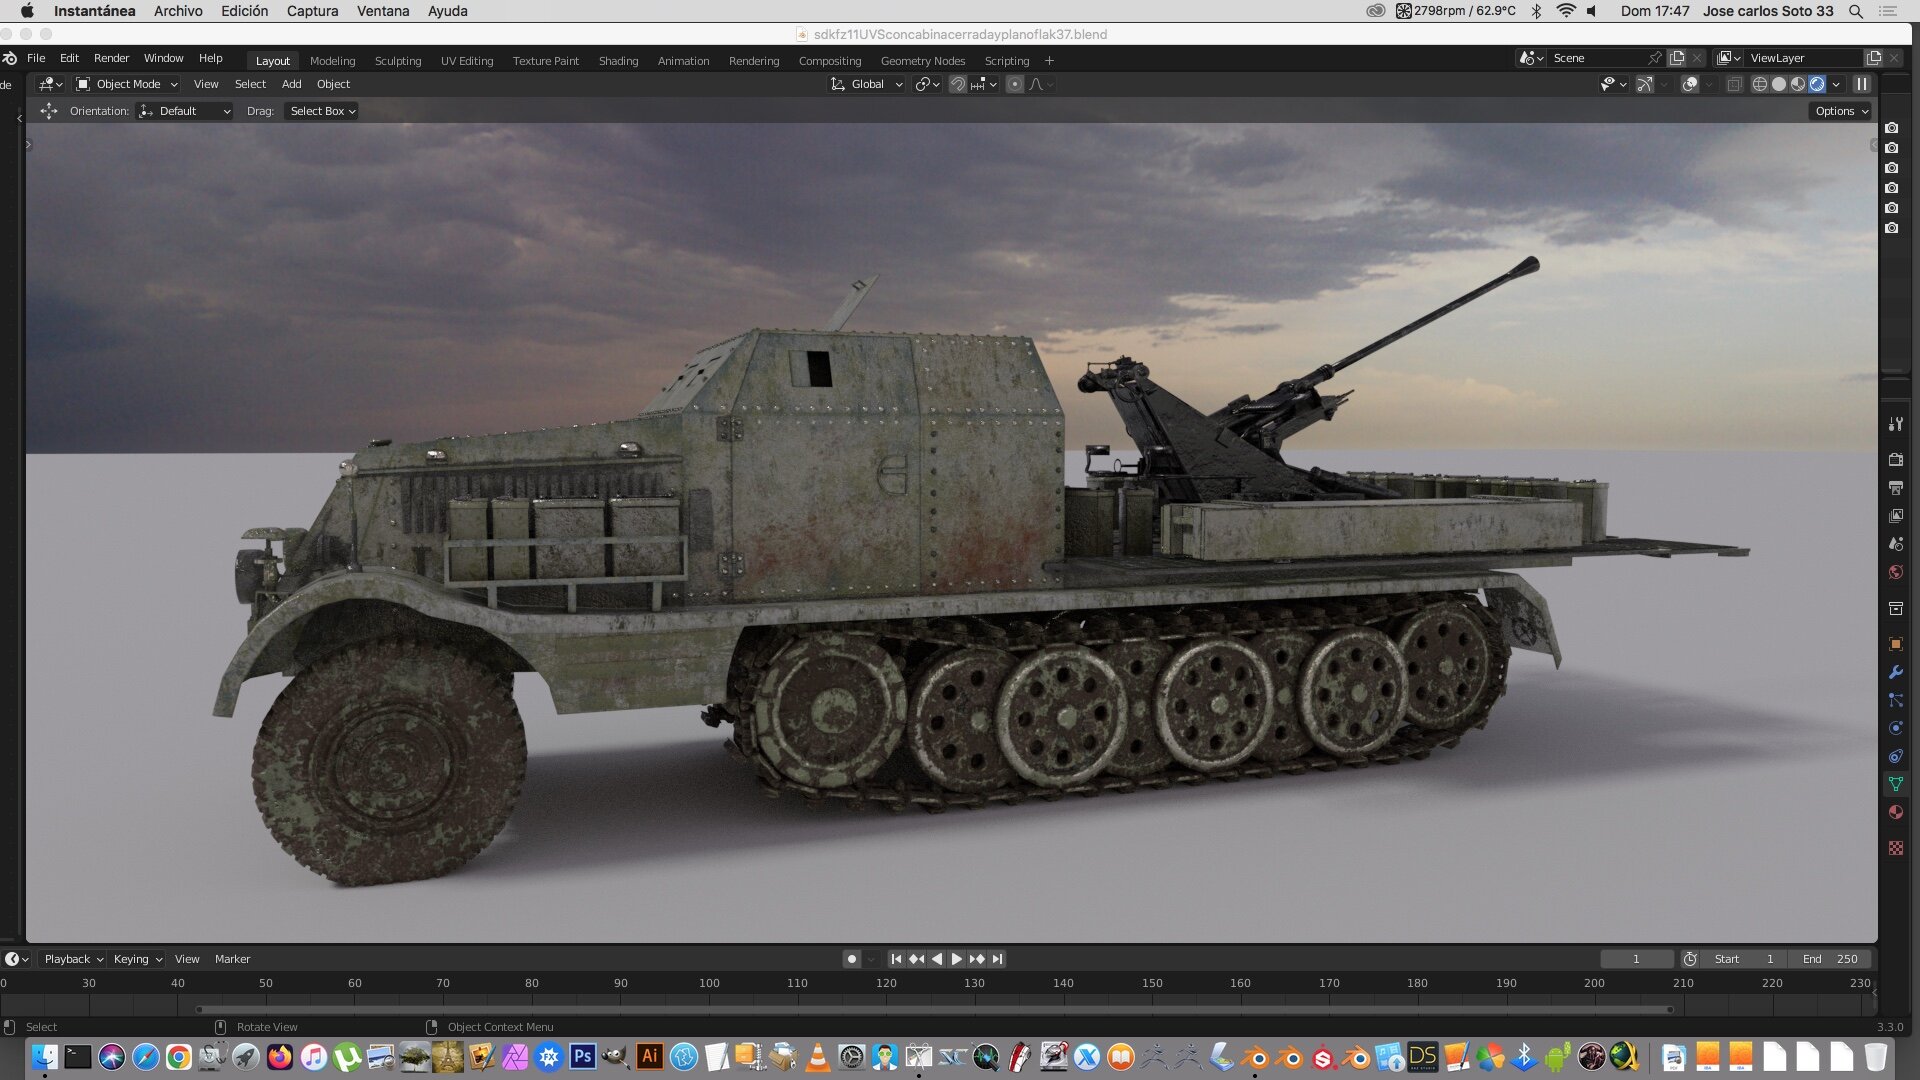Expand the Options dropdown
This screenshot has width=1920, height=1080.
click(1841, 111)
